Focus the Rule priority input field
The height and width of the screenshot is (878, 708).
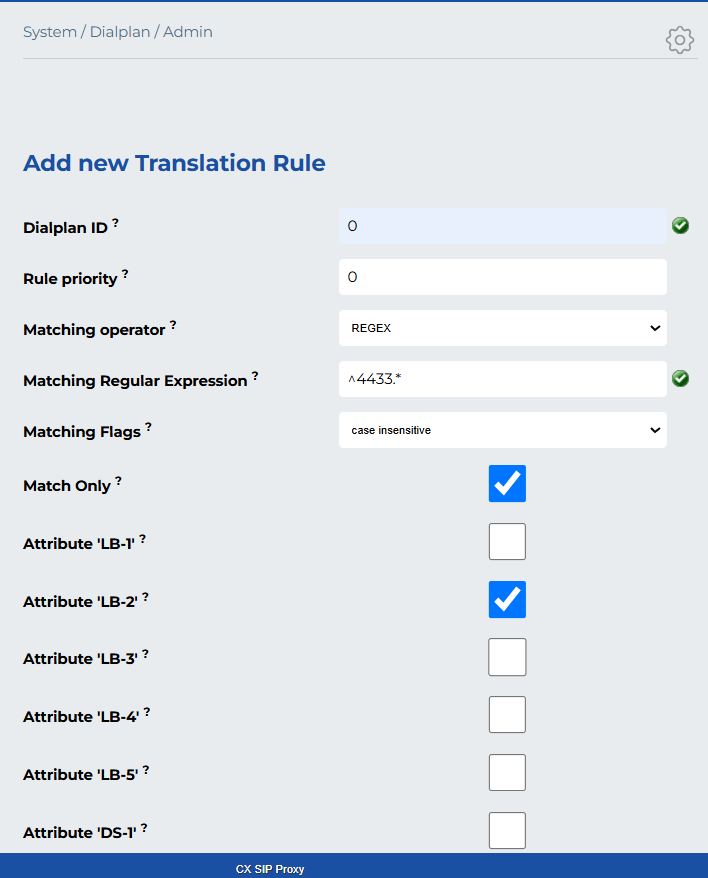tap(502, 277)
